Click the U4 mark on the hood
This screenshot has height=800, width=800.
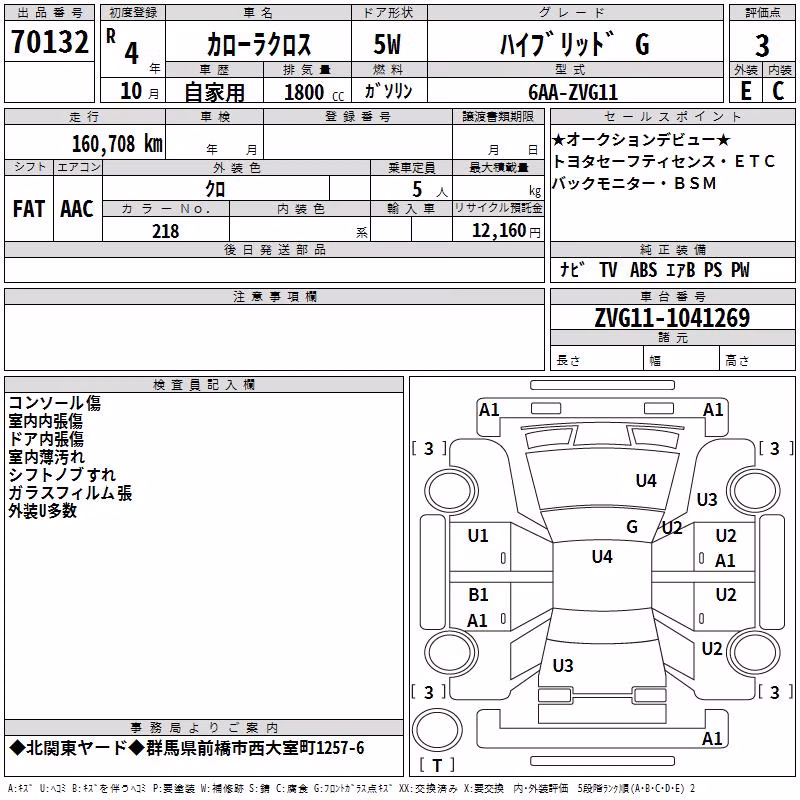tap(646, 480)
